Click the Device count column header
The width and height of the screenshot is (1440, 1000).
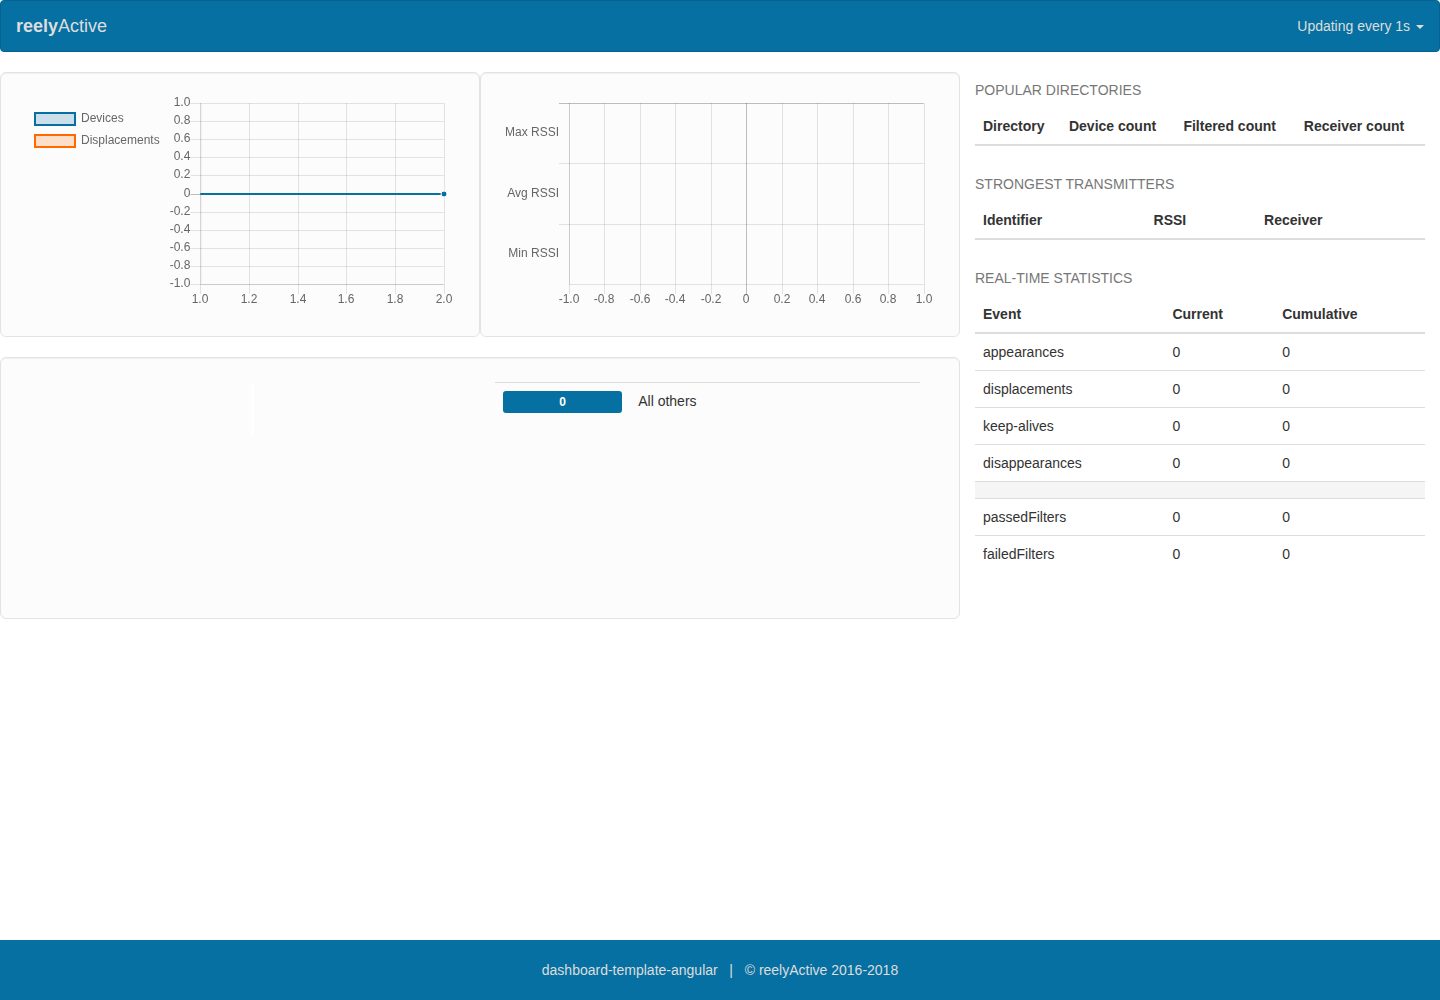[x=1112, y=126]
